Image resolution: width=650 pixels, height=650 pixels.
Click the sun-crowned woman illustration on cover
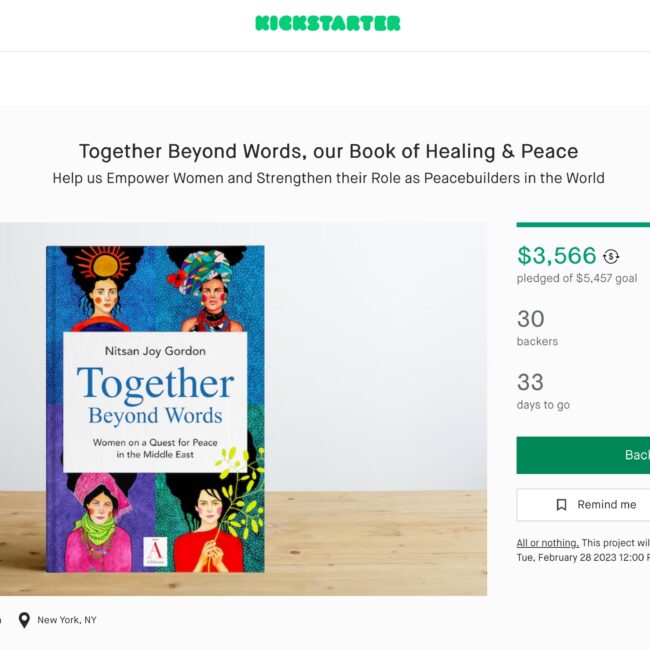[104, 288]
